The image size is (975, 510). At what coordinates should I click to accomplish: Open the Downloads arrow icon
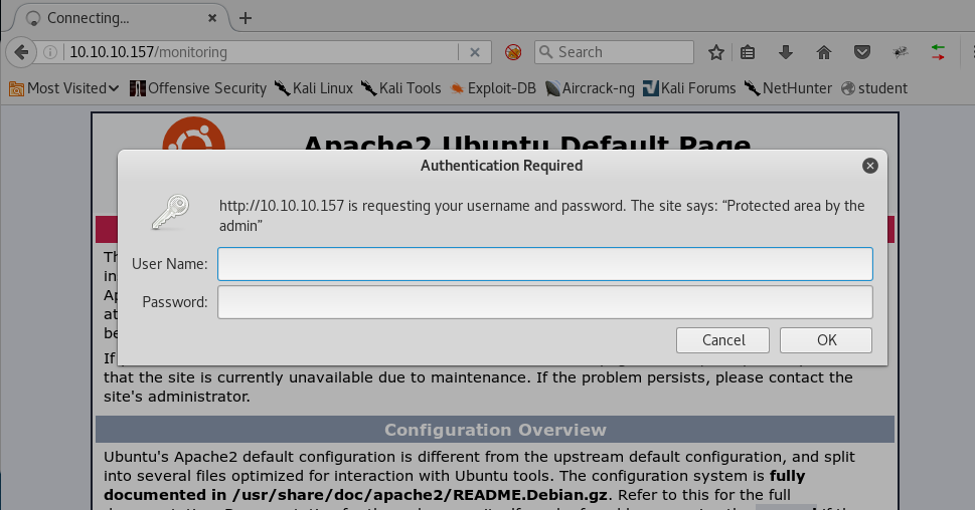[x=785, y=52]
